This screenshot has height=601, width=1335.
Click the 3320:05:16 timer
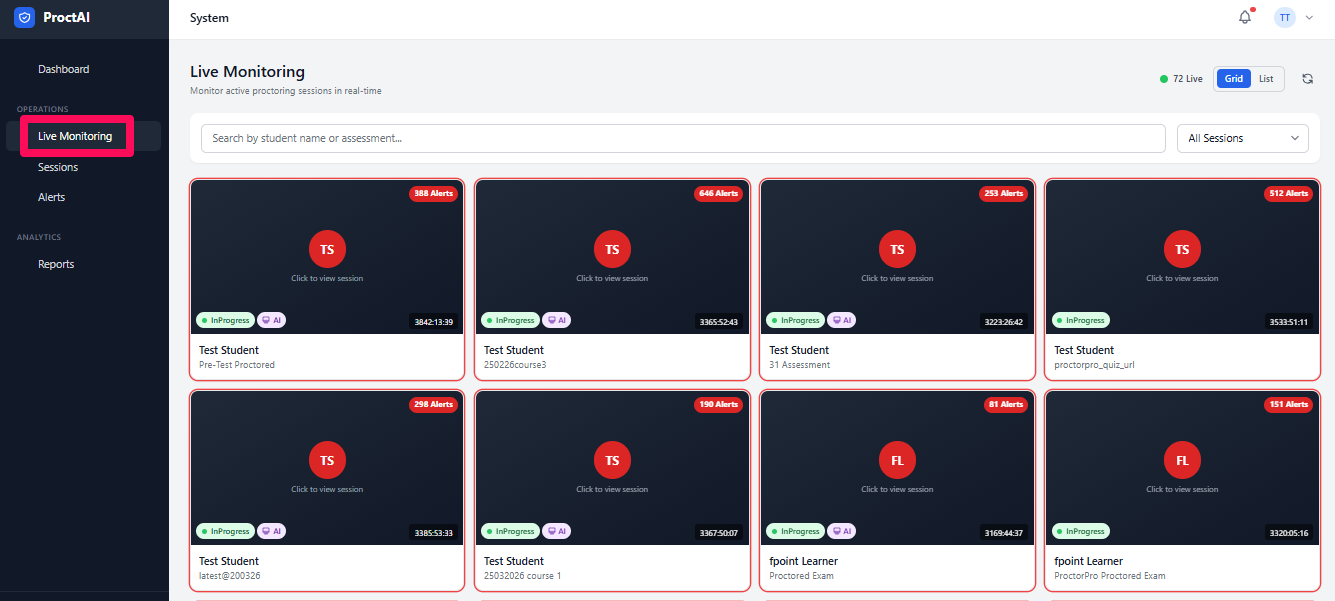coord(1289,533)
